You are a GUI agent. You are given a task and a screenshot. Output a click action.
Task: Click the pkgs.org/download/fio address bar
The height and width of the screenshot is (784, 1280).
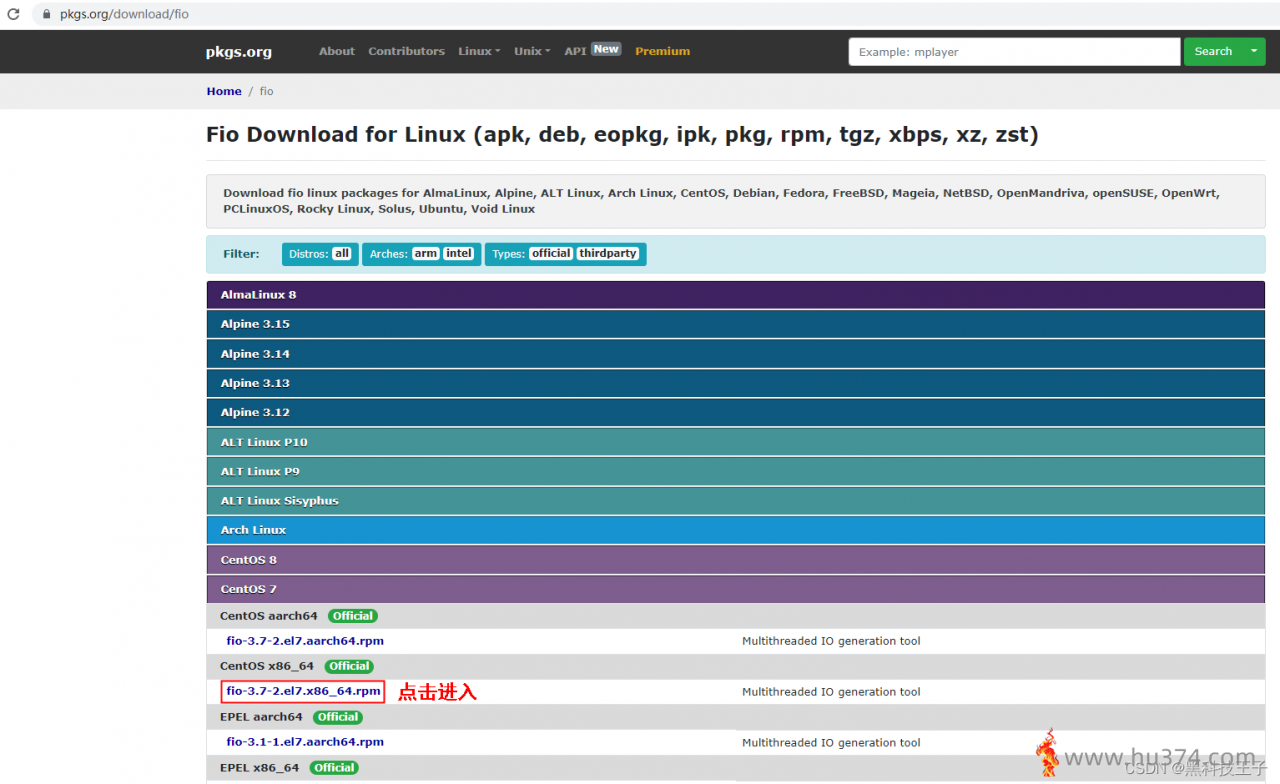[655, 15]
